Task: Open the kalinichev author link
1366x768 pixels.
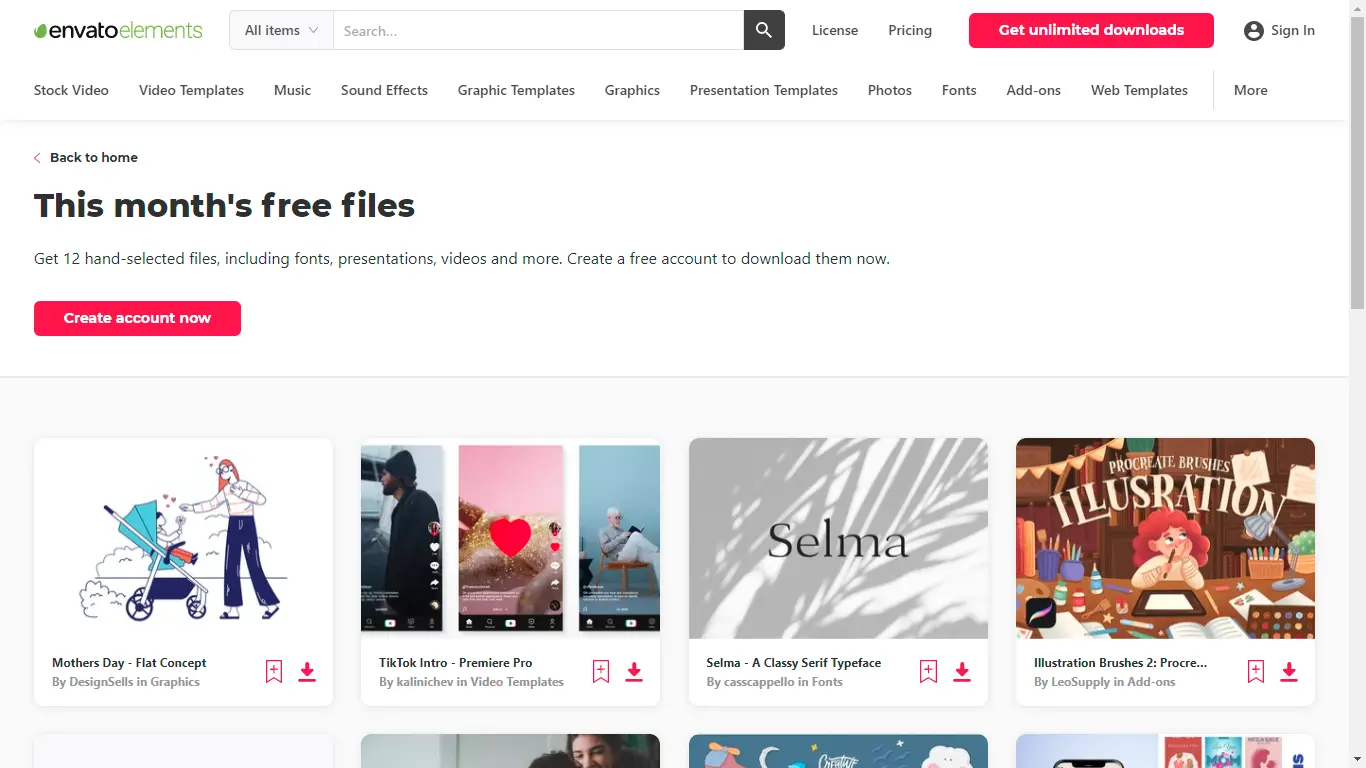Action: coord(425,682)
